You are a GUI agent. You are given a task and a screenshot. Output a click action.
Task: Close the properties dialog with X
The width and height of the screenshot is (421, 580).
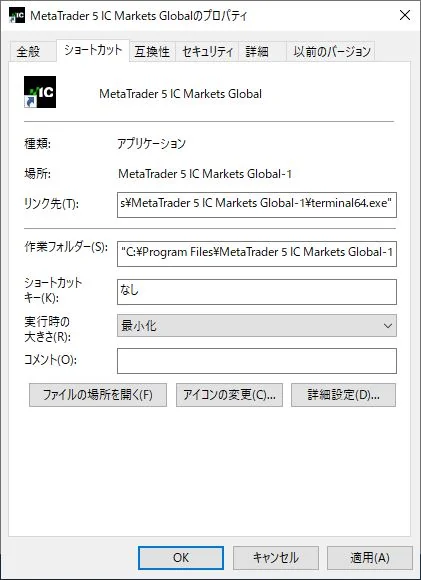(405, 15)
